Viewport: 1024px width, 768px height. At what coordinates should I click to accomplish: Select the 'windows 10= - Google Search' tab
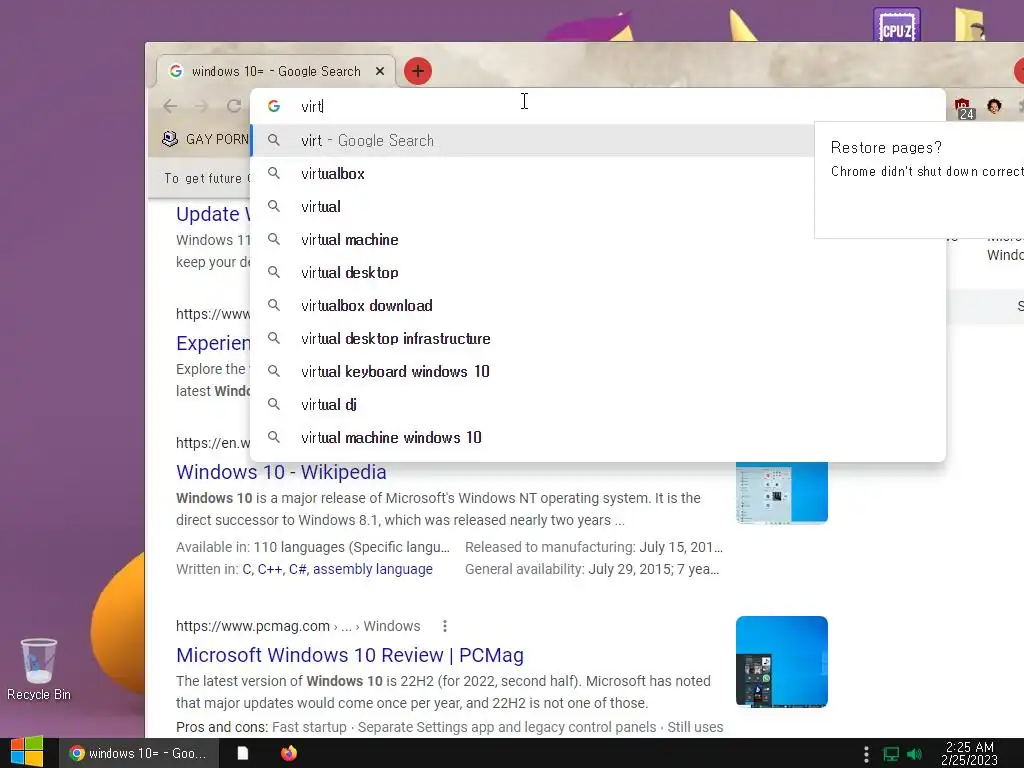click(276, 71)
